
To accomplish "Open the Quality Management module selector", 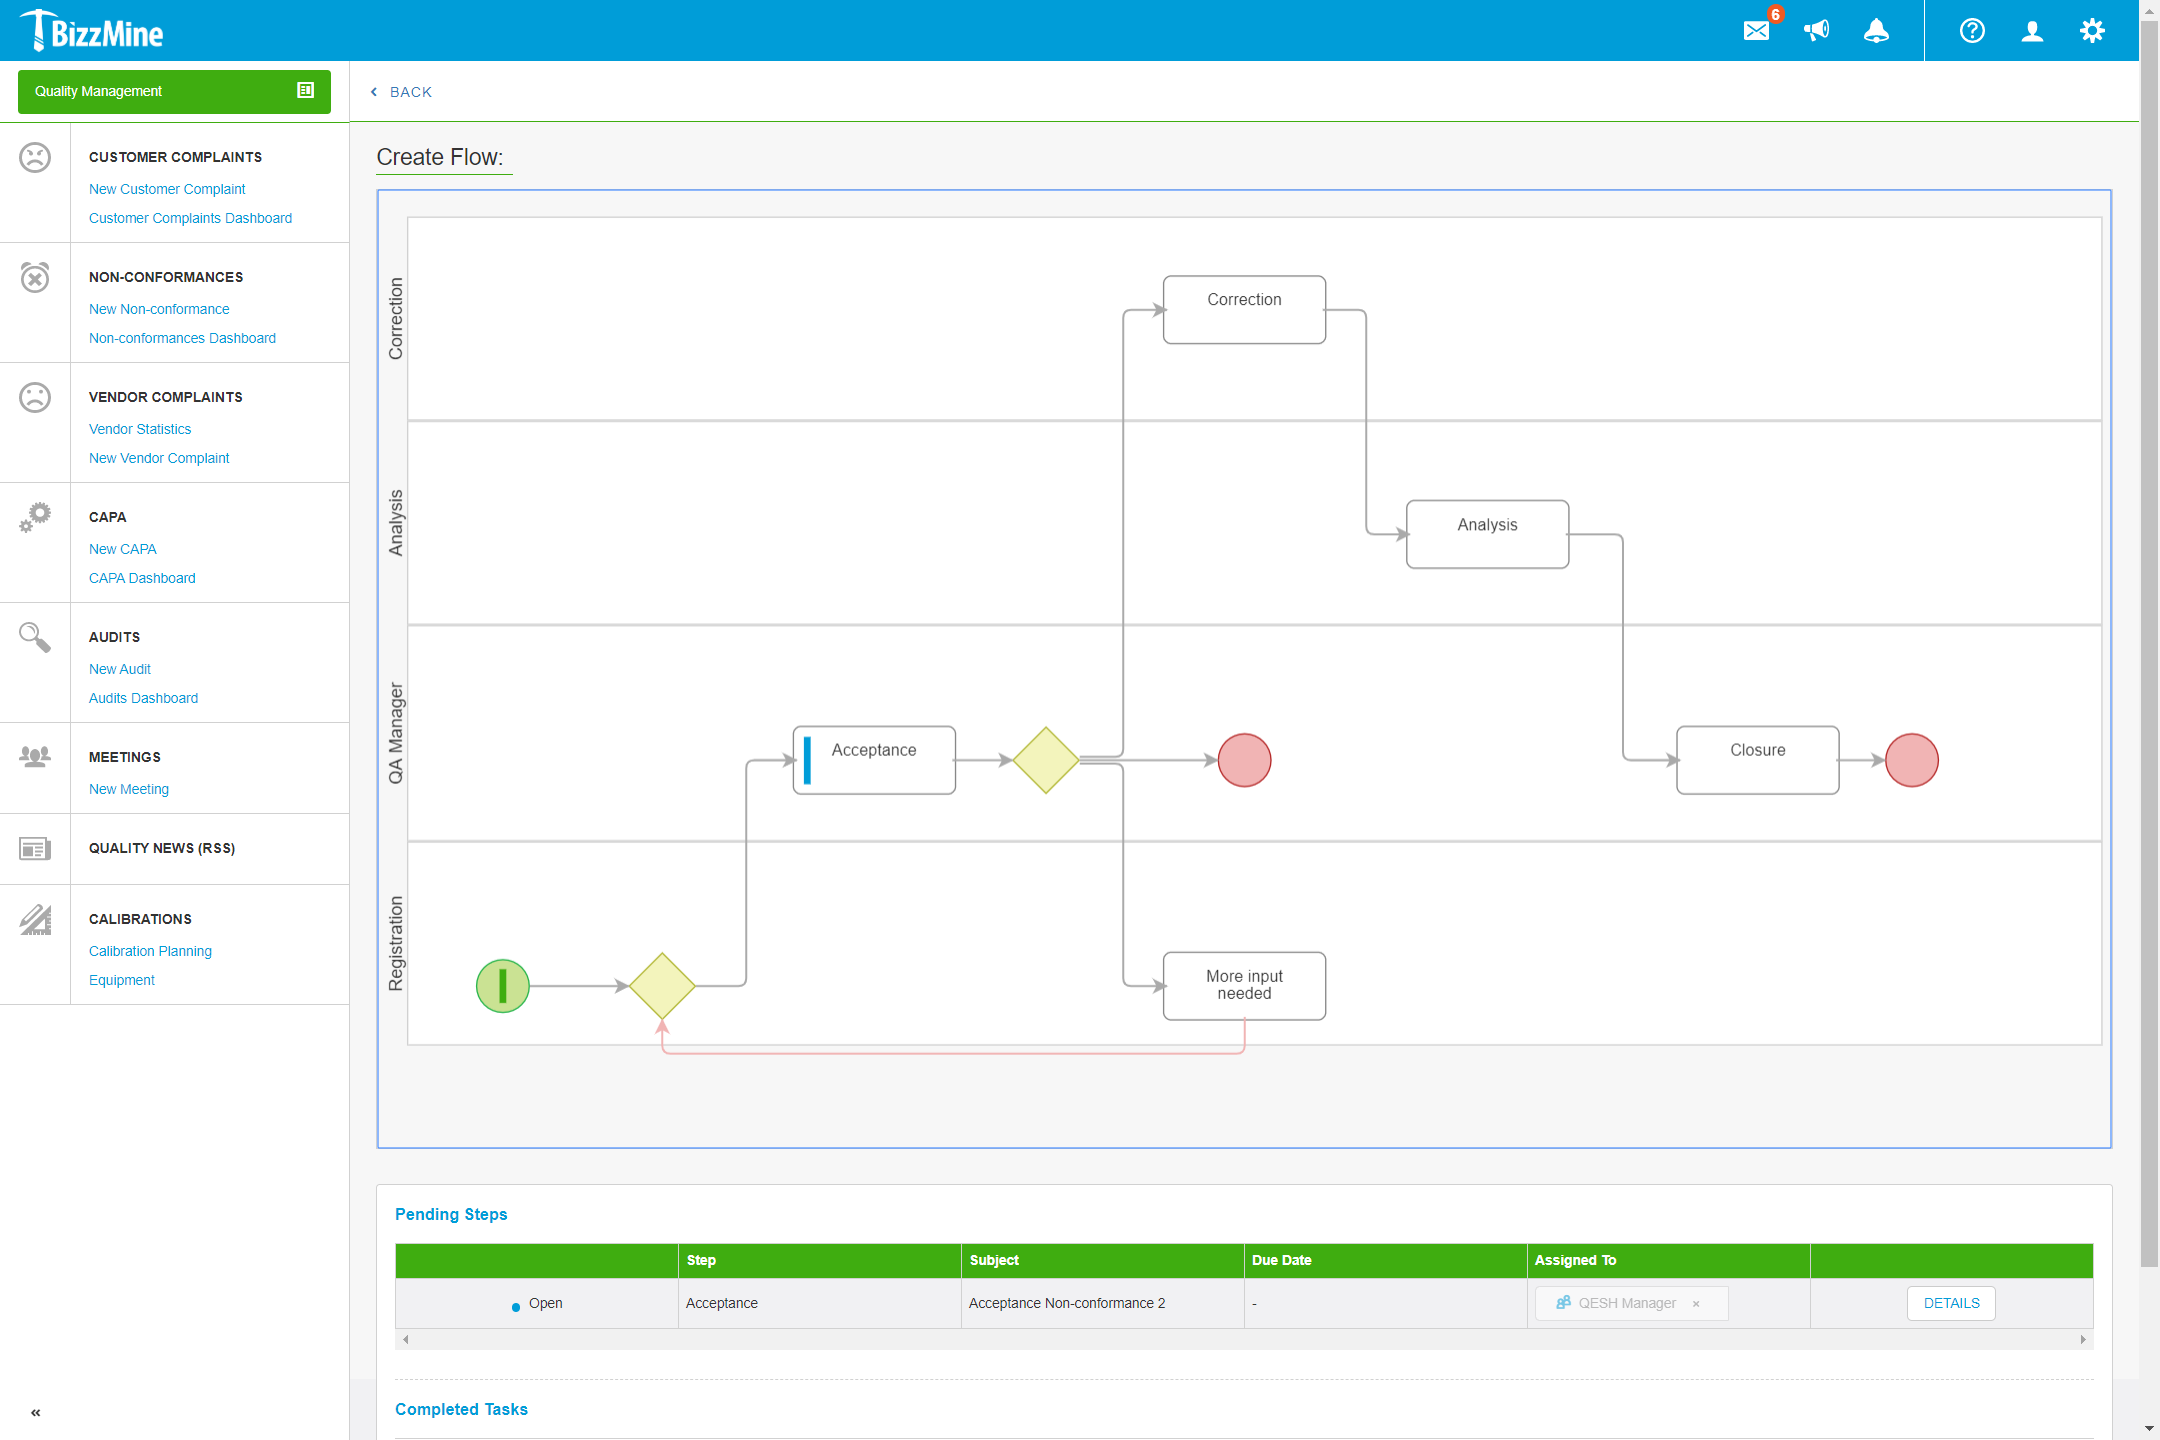I will 174,91.
